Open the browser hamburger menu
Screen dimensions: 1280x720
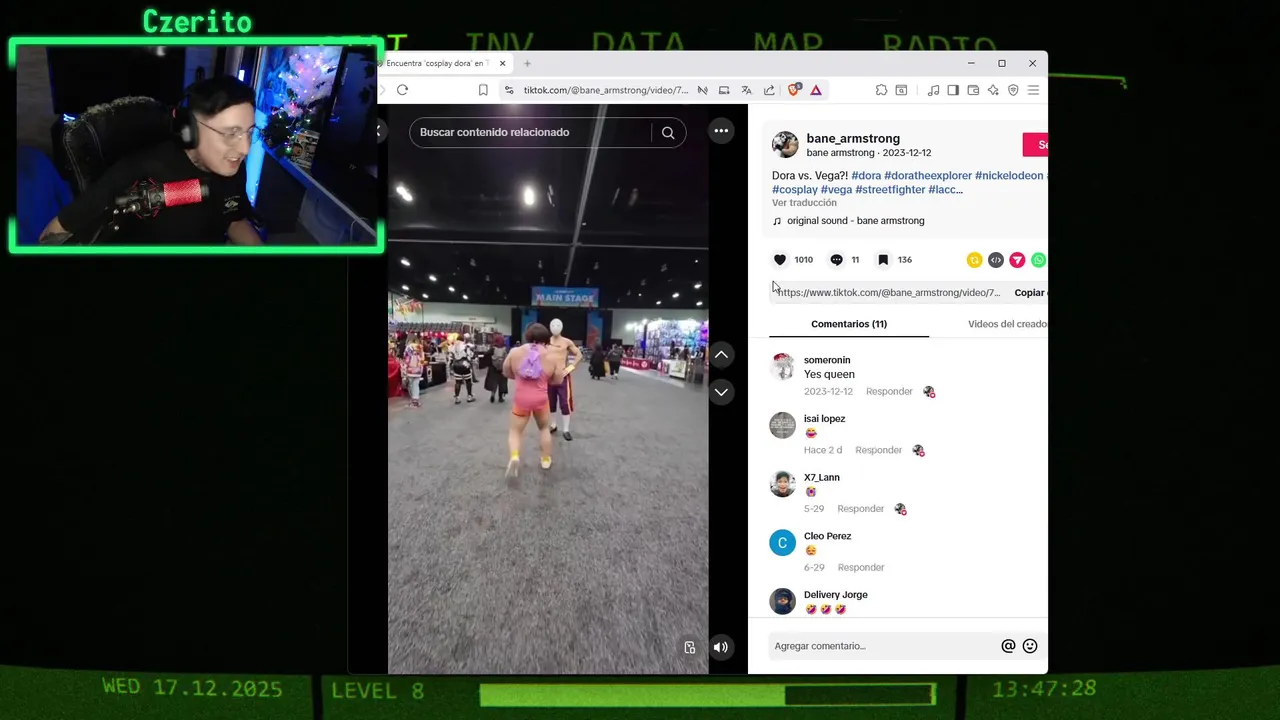tap(1033, 90)
